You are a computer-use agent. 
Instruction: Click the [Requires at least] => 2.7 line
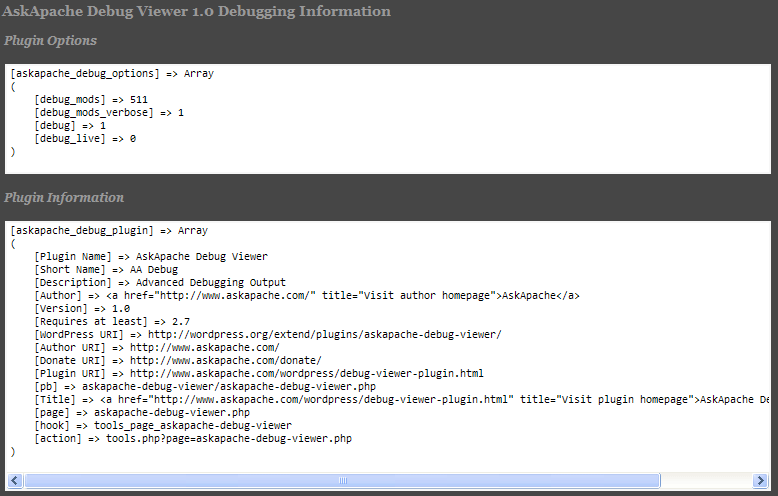pos(112,321)
